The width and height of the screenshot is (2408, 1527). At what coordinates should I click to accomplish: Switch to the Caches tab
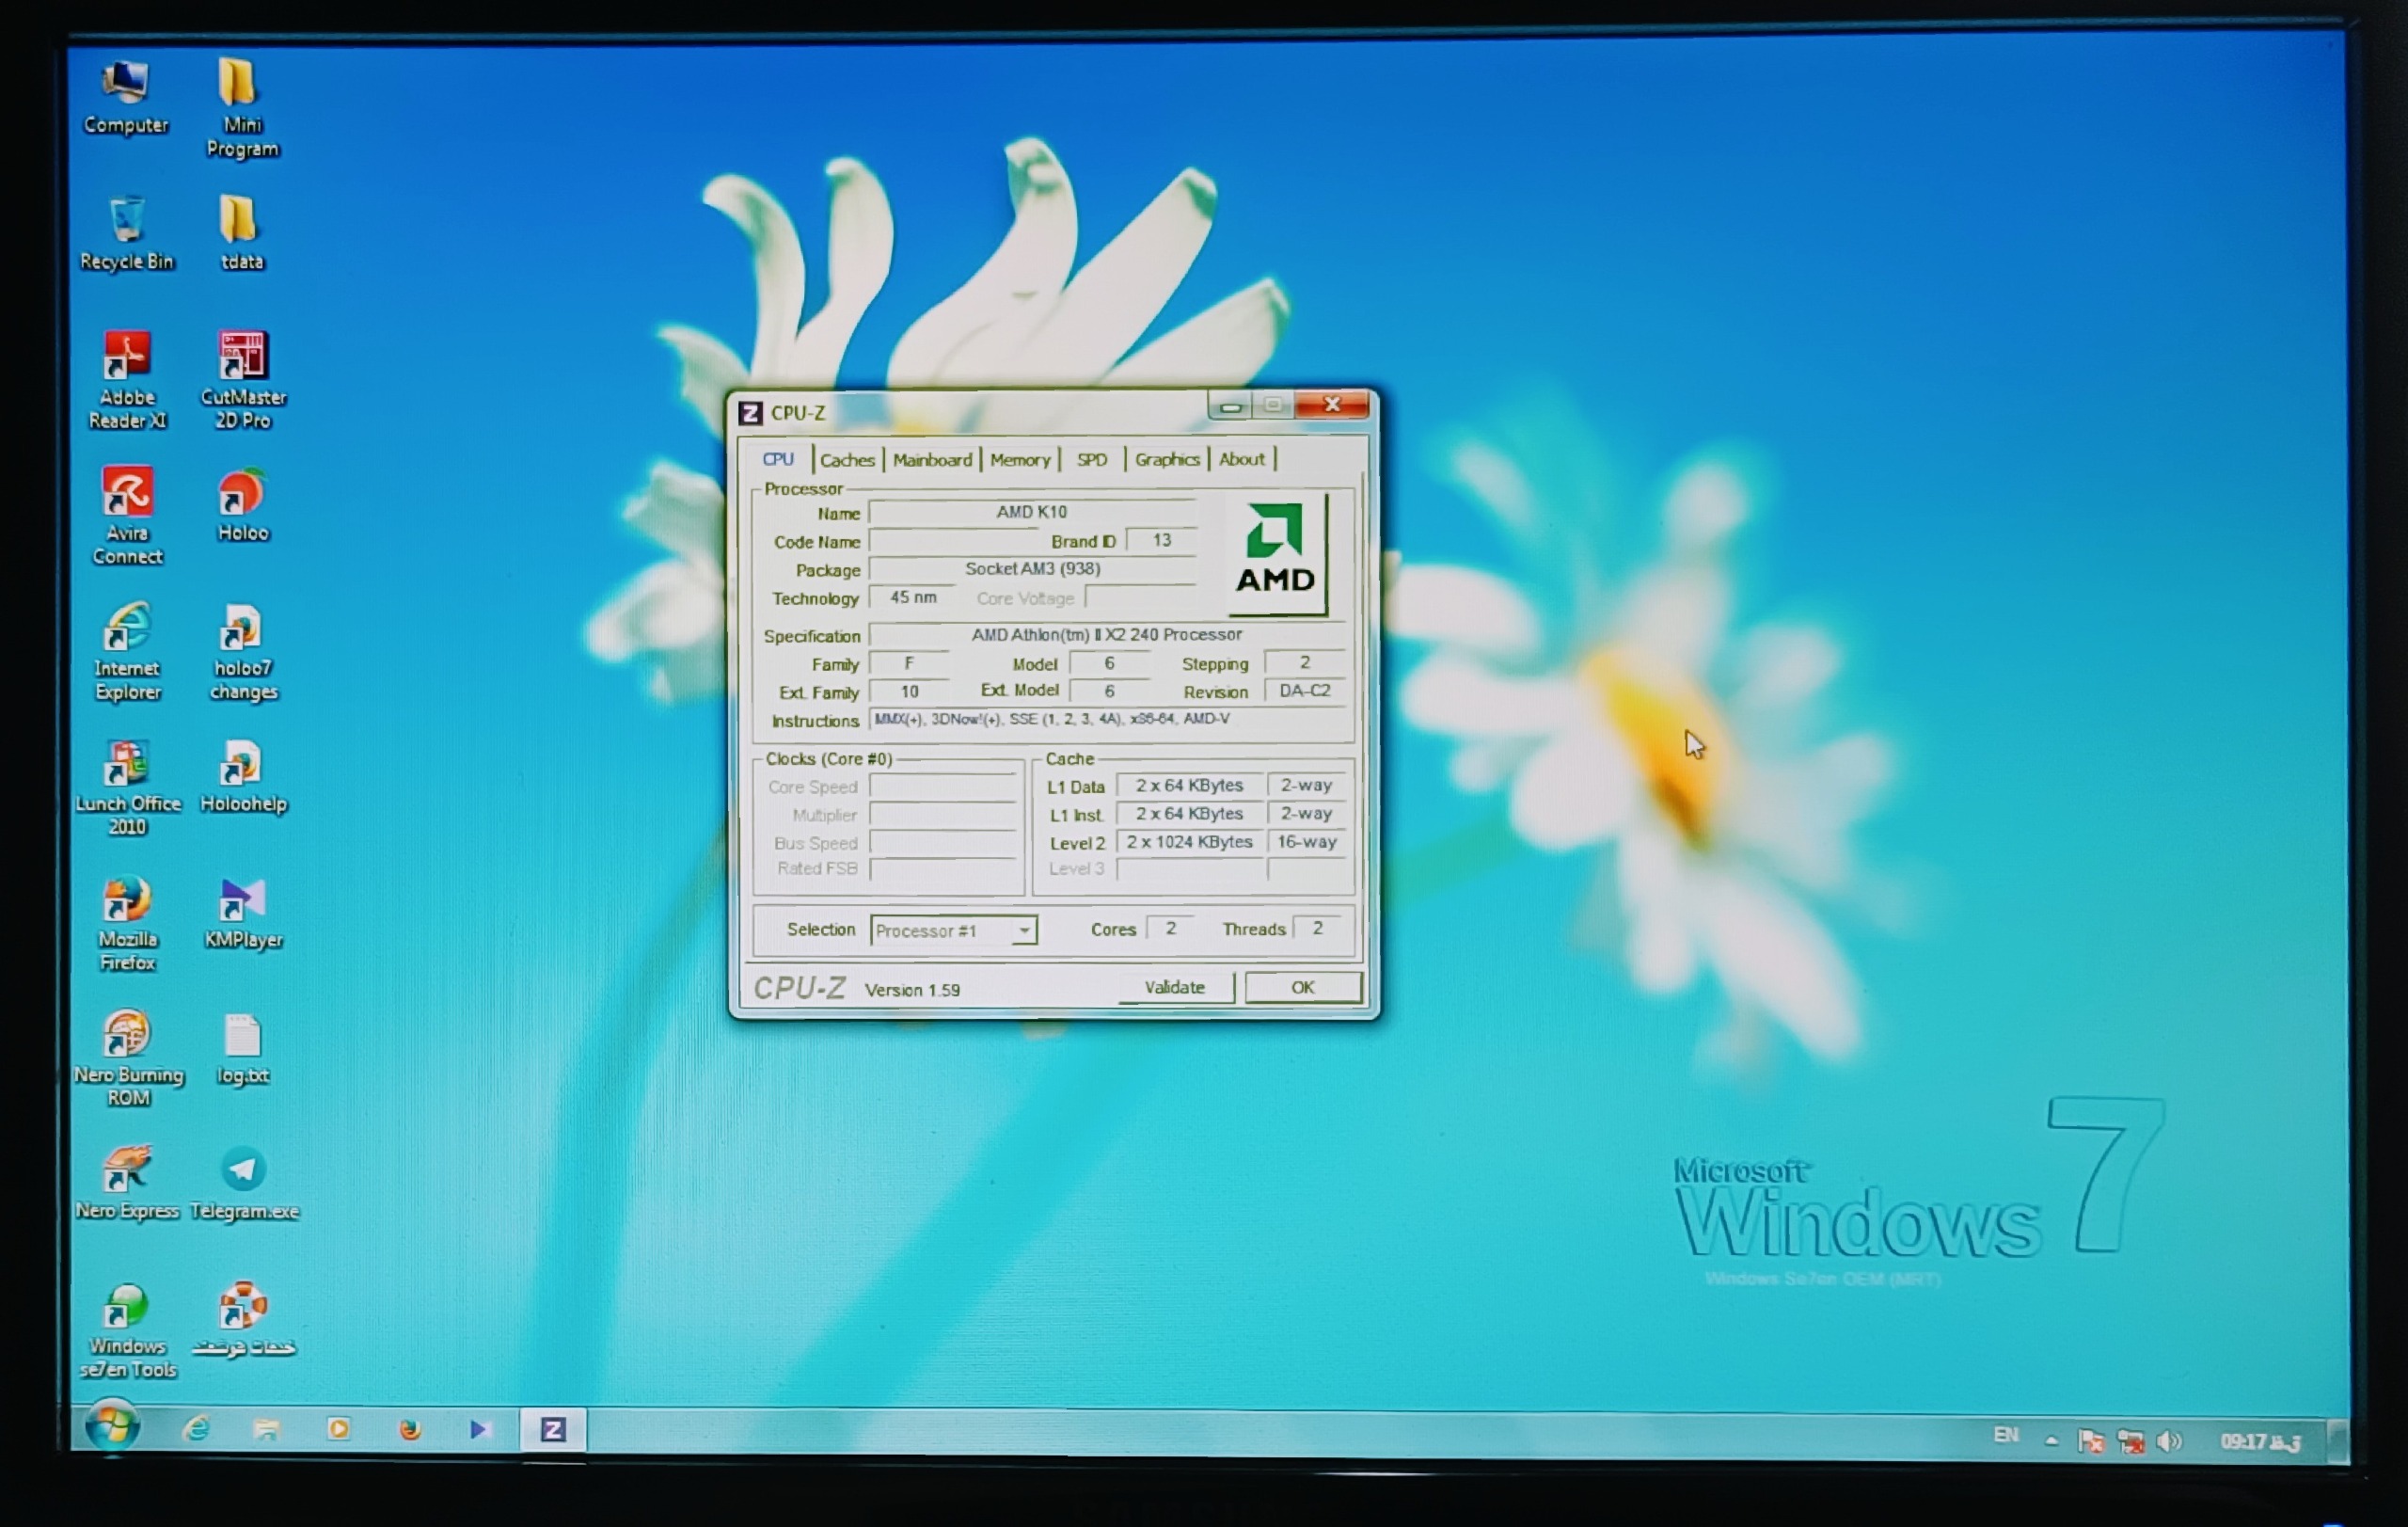(847, 460)
